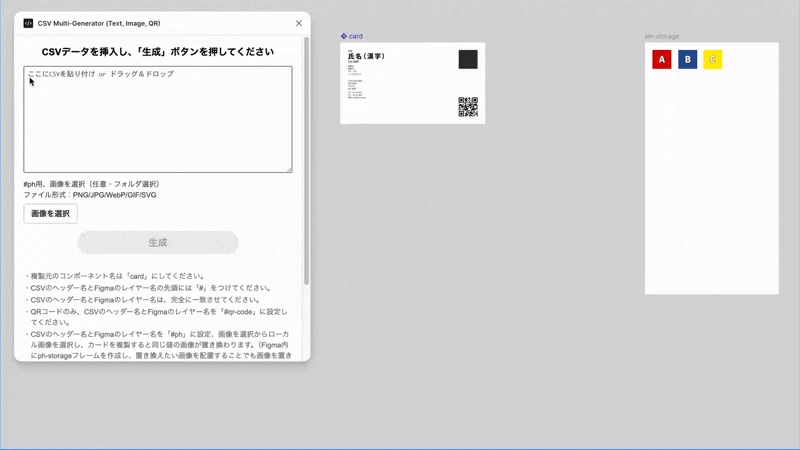Screen dimensions: 800x450
Task: Click the ファイル形式 PNG/JPG/WebP/GIF/SVG text
Action: (x=90, y=195)
